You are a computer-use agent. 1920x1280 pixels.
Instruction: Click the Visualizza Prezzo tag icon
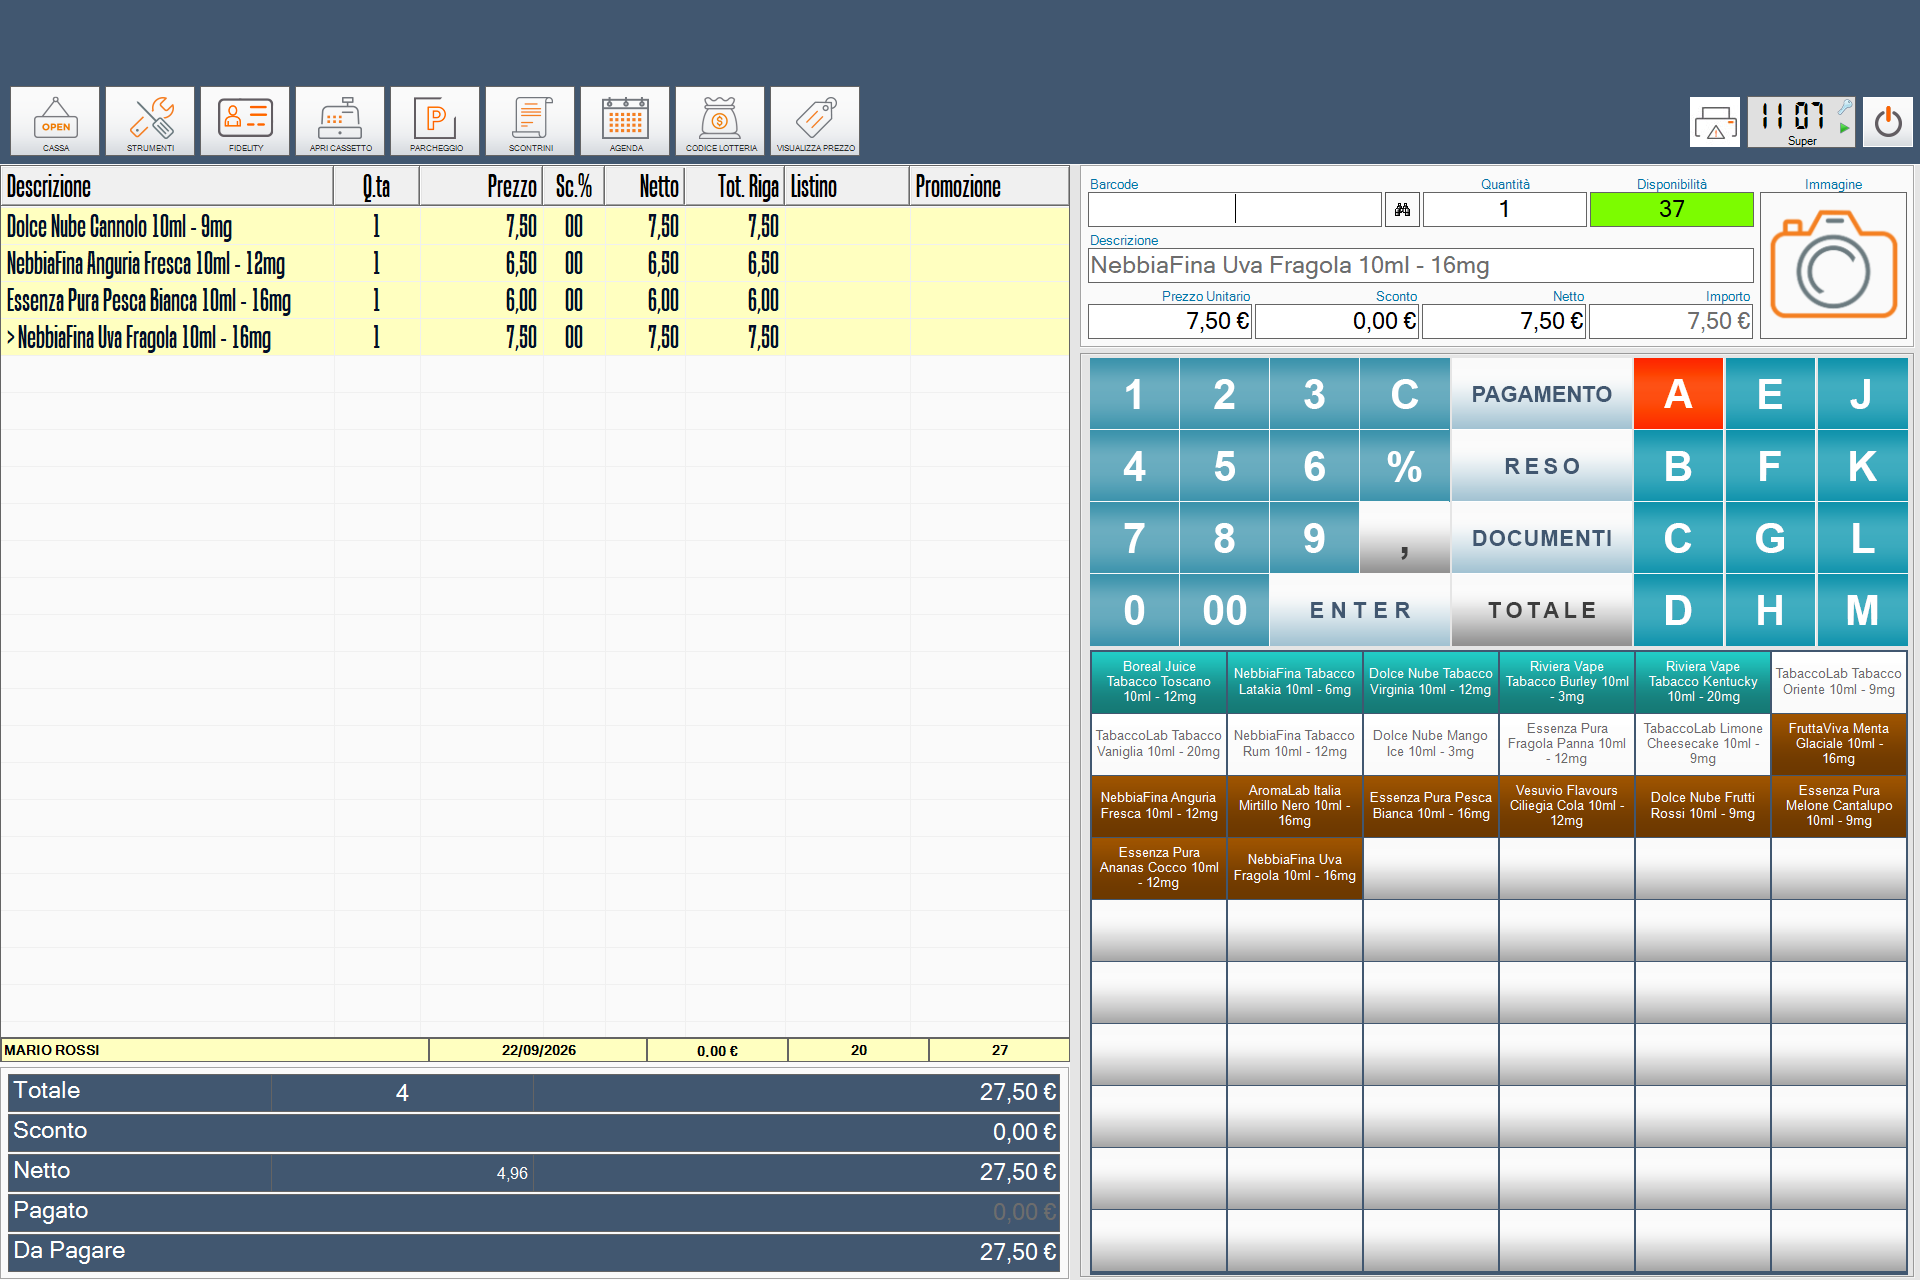pyautogui.click(x=815, y=121)
